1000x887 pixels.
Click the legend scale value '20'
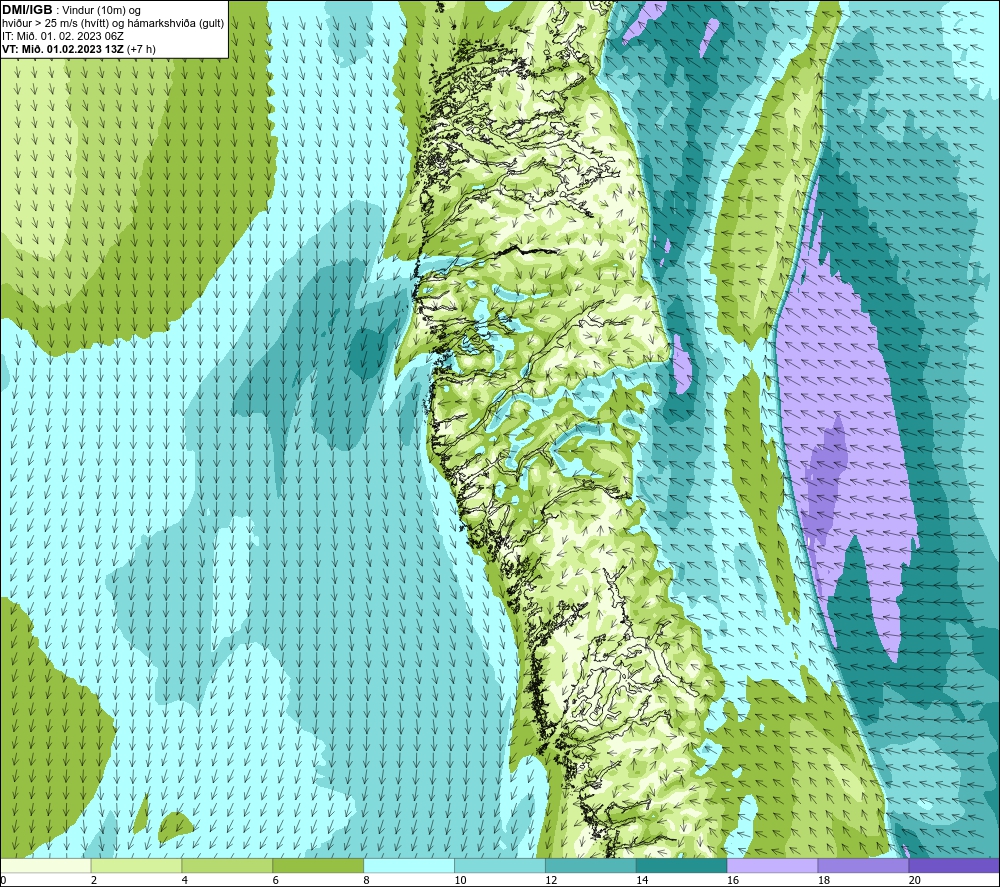click(915, 880)
